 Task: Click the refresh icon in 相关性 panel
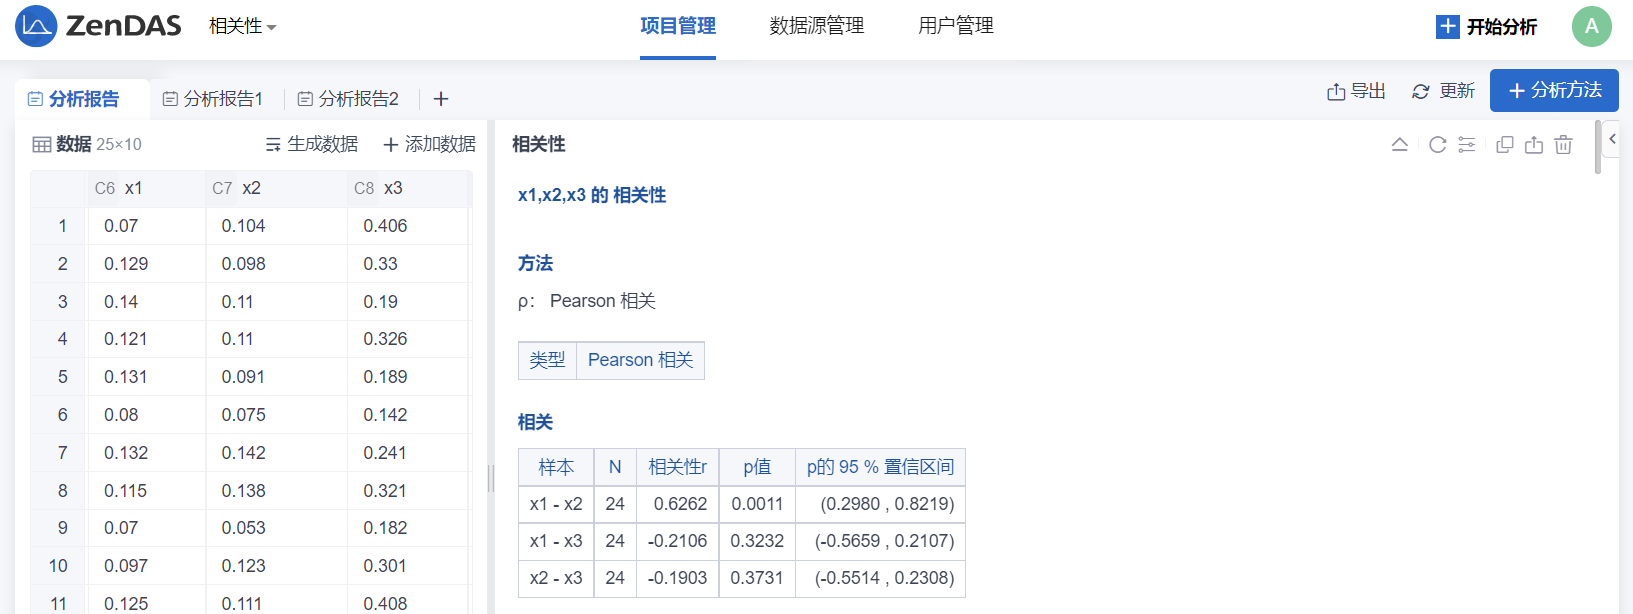pos(1438,145)
